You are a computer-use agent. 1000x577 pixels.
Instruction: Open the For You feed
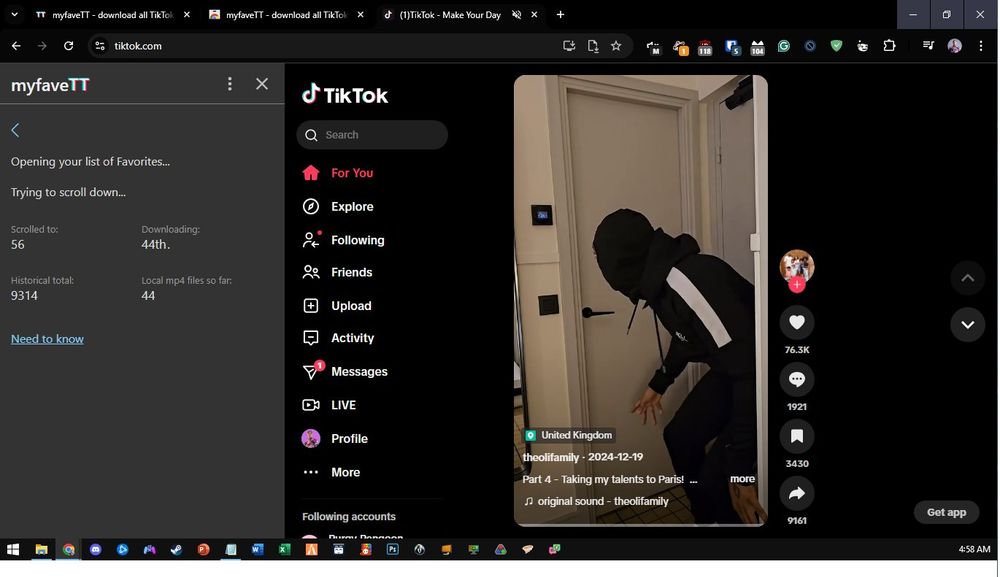[338, 173]
